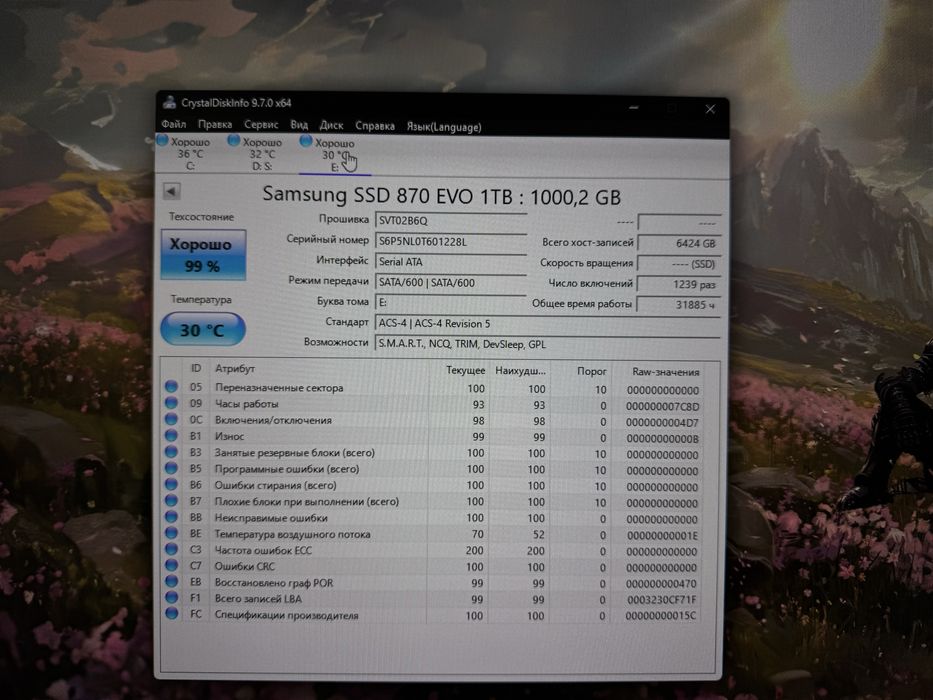933x700 pixels.
Task: Open the Справка menu
Action: pyautogui.click(x=375, y=126)
